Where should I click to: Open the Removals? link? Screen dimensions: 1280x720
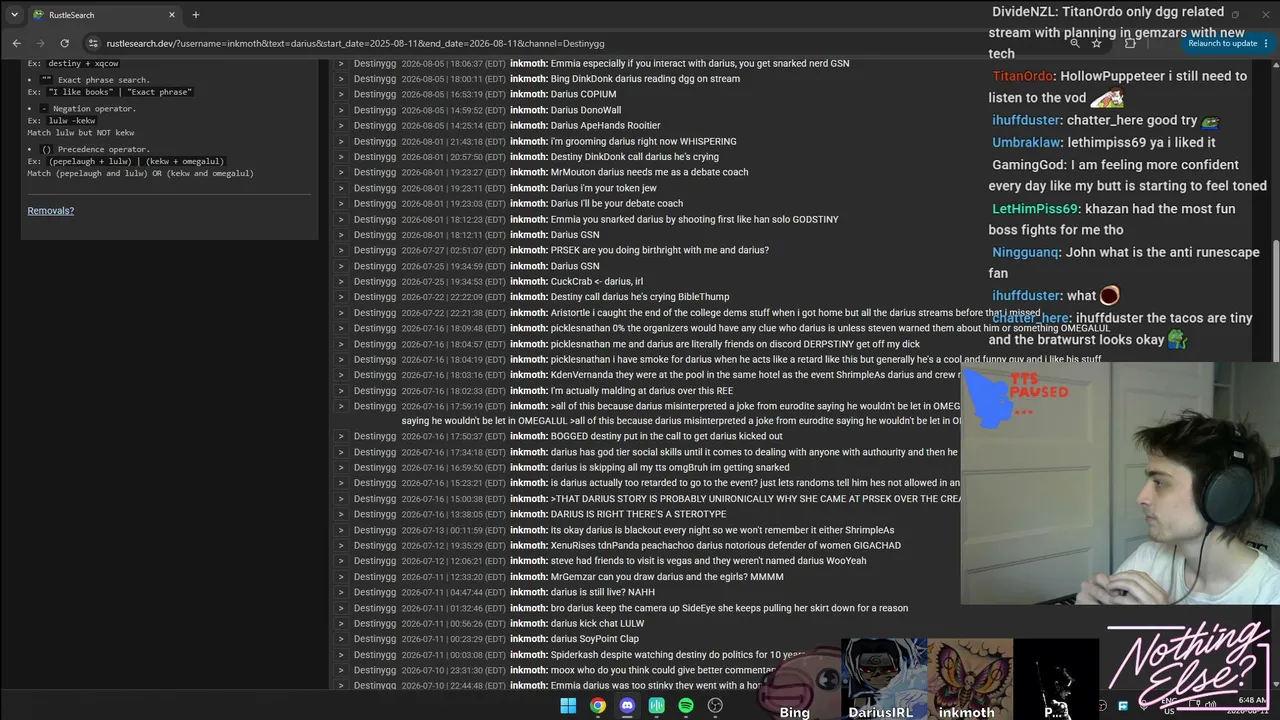(51, 211)
